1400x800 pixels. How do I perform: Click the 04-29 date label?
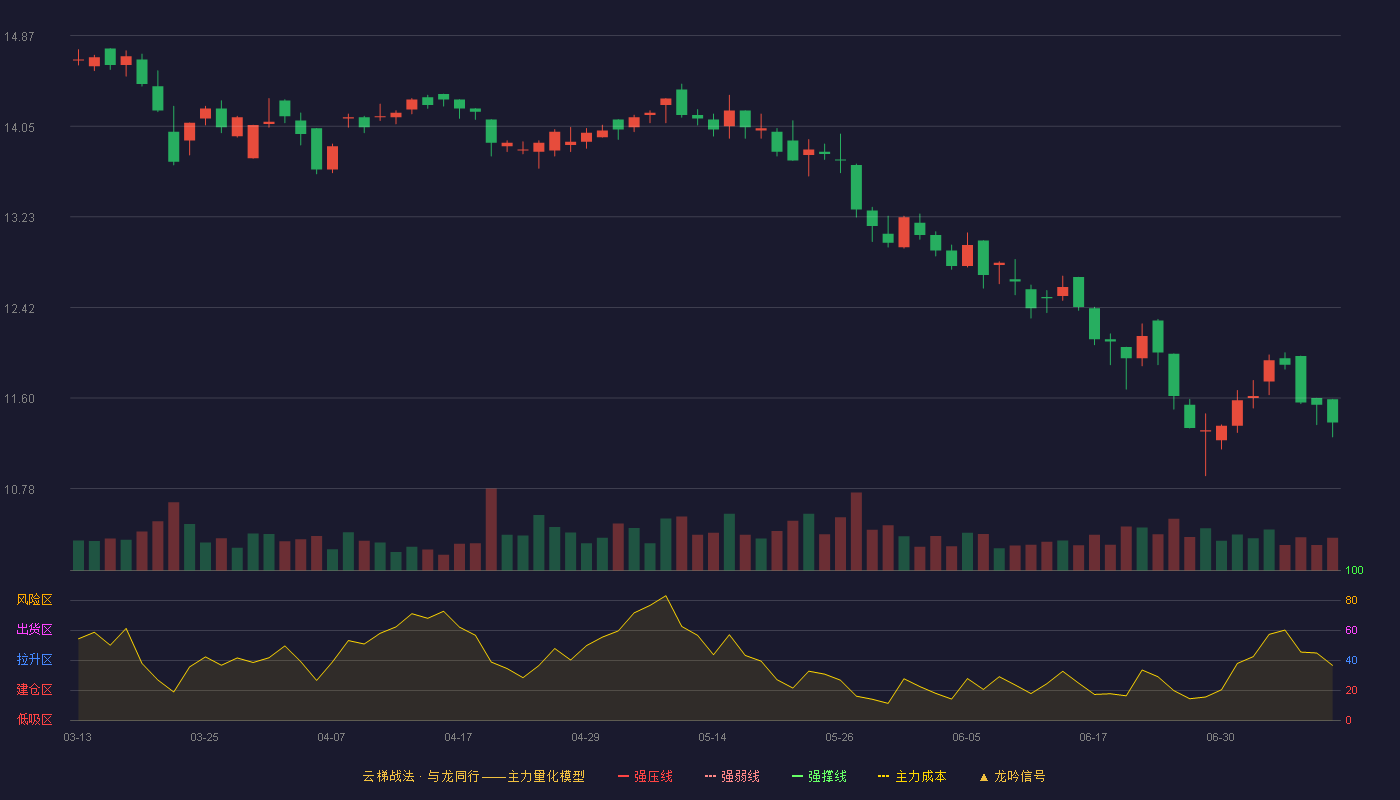tap(585, 737)
